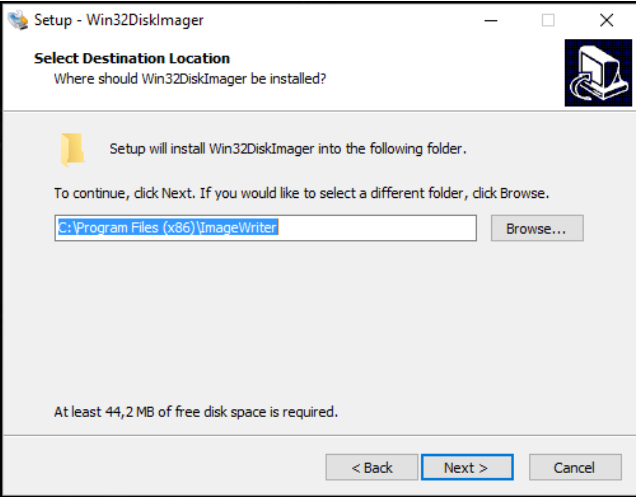Click the empty title bar area right of the title
642x498 pixels.
click(x=330, y=19)
